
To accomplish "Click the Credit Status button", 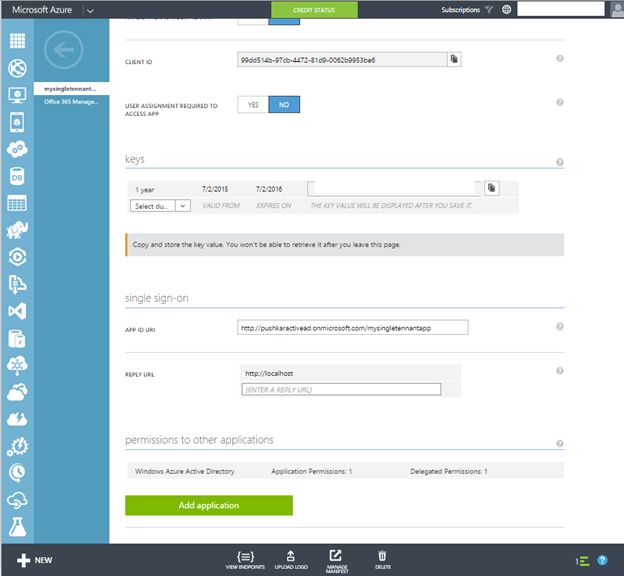I will point(314,10).
